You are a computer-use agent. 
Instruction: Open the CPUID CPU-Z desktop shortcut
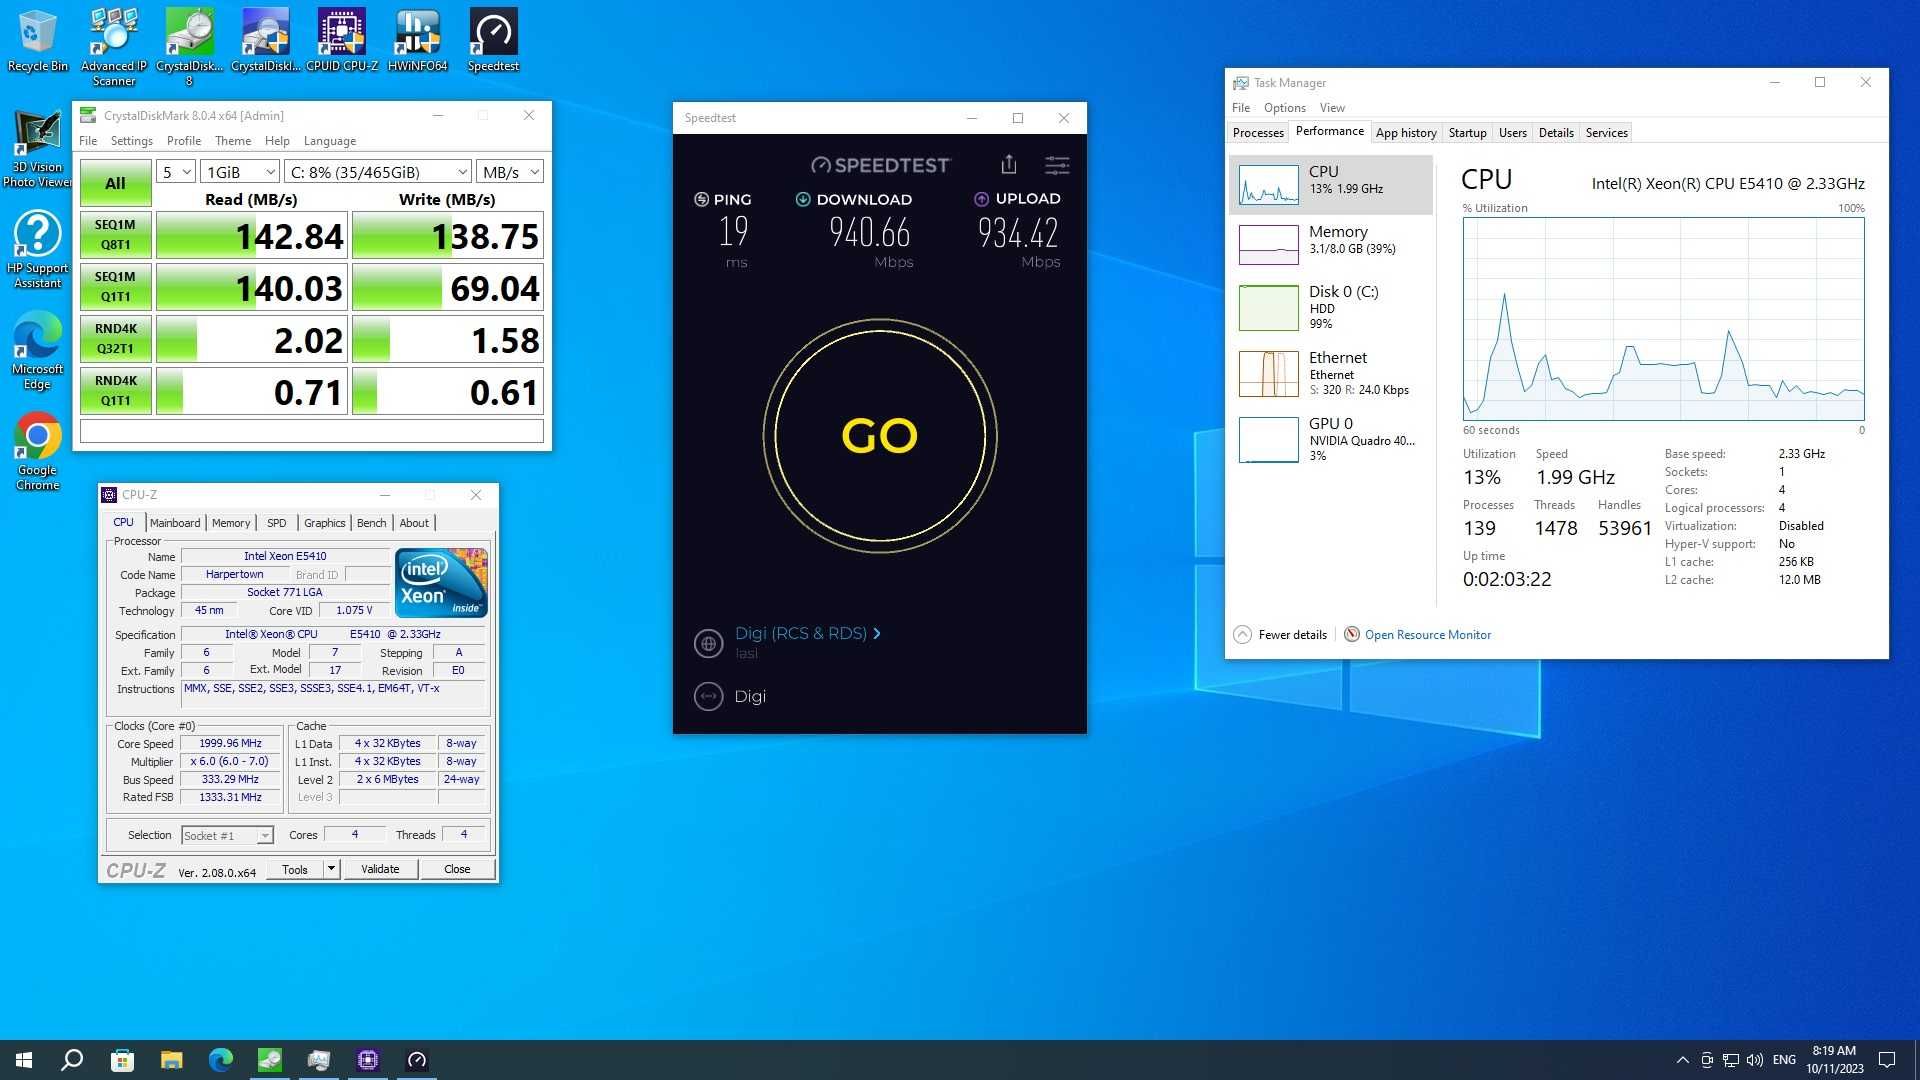coord(341,40)
